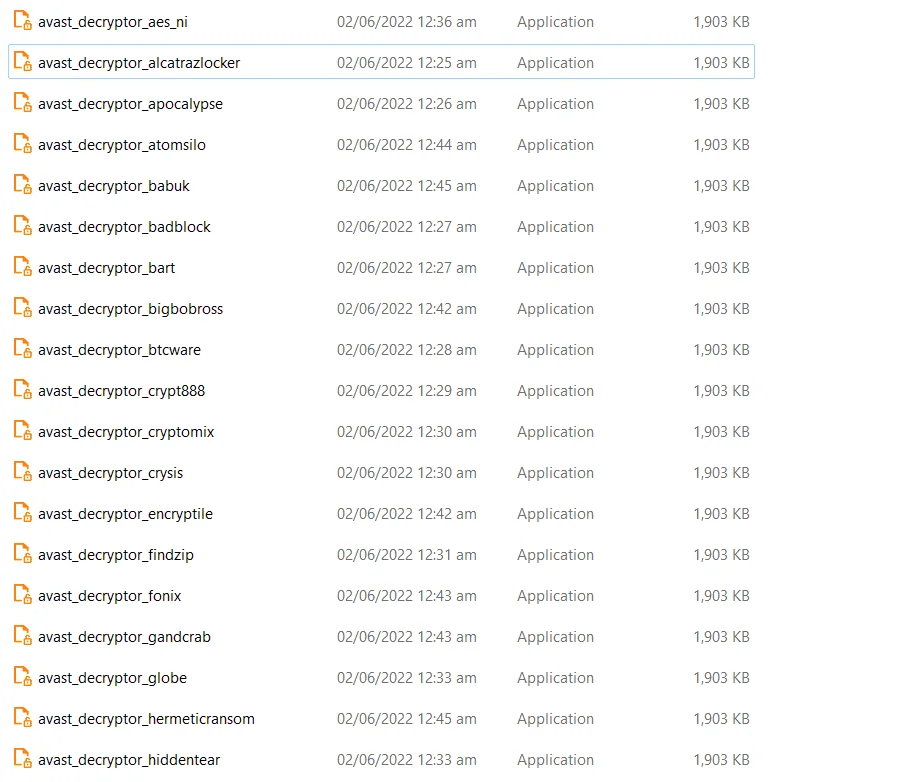Select file name avast_decryptor_aes_ni
Viewport: 921px width, 782px height.
pyautogui.click(x=113, y=22)
